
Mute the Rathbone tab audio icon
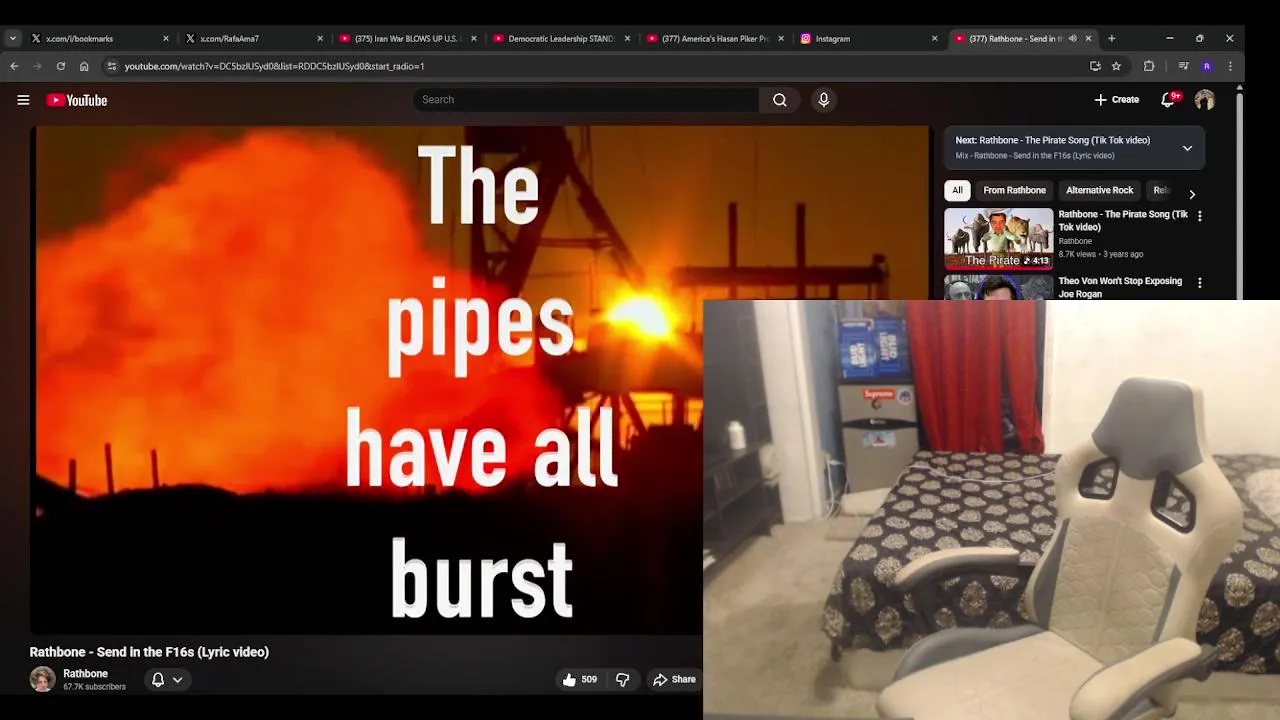pos(1072,39)
